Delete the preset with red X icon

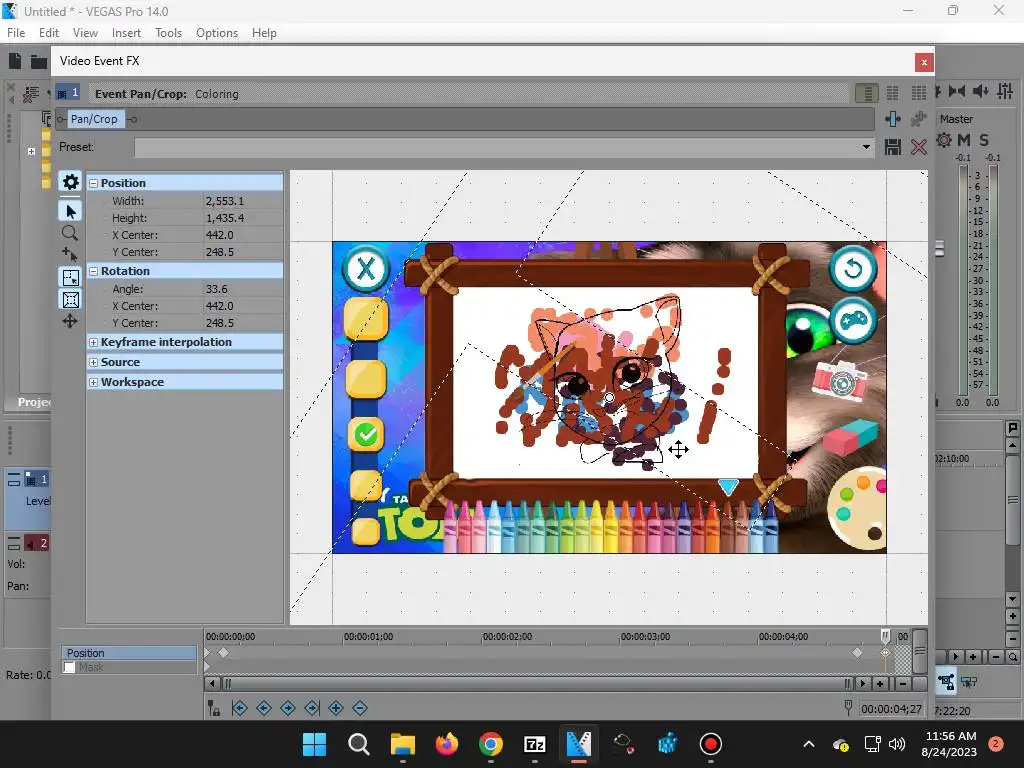point(919,147)
